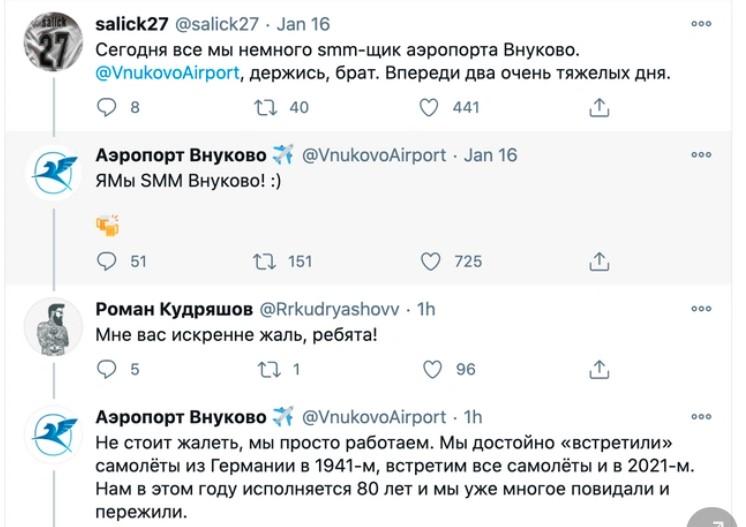Reply to 'ЯМы SMM Внуково' tweet

(107, 261)
